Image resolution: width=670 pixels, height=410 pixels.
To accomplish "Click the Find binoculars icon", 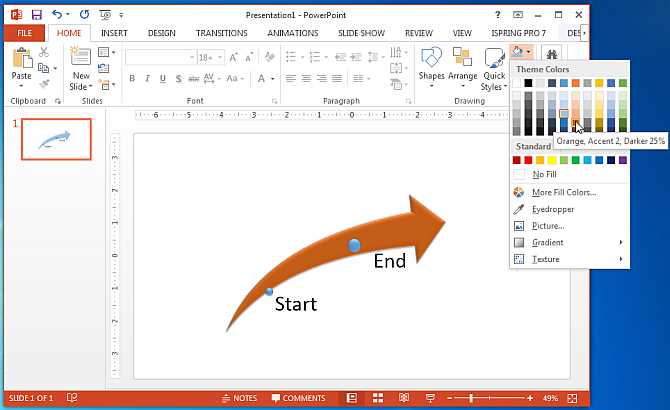I will 552,54.
